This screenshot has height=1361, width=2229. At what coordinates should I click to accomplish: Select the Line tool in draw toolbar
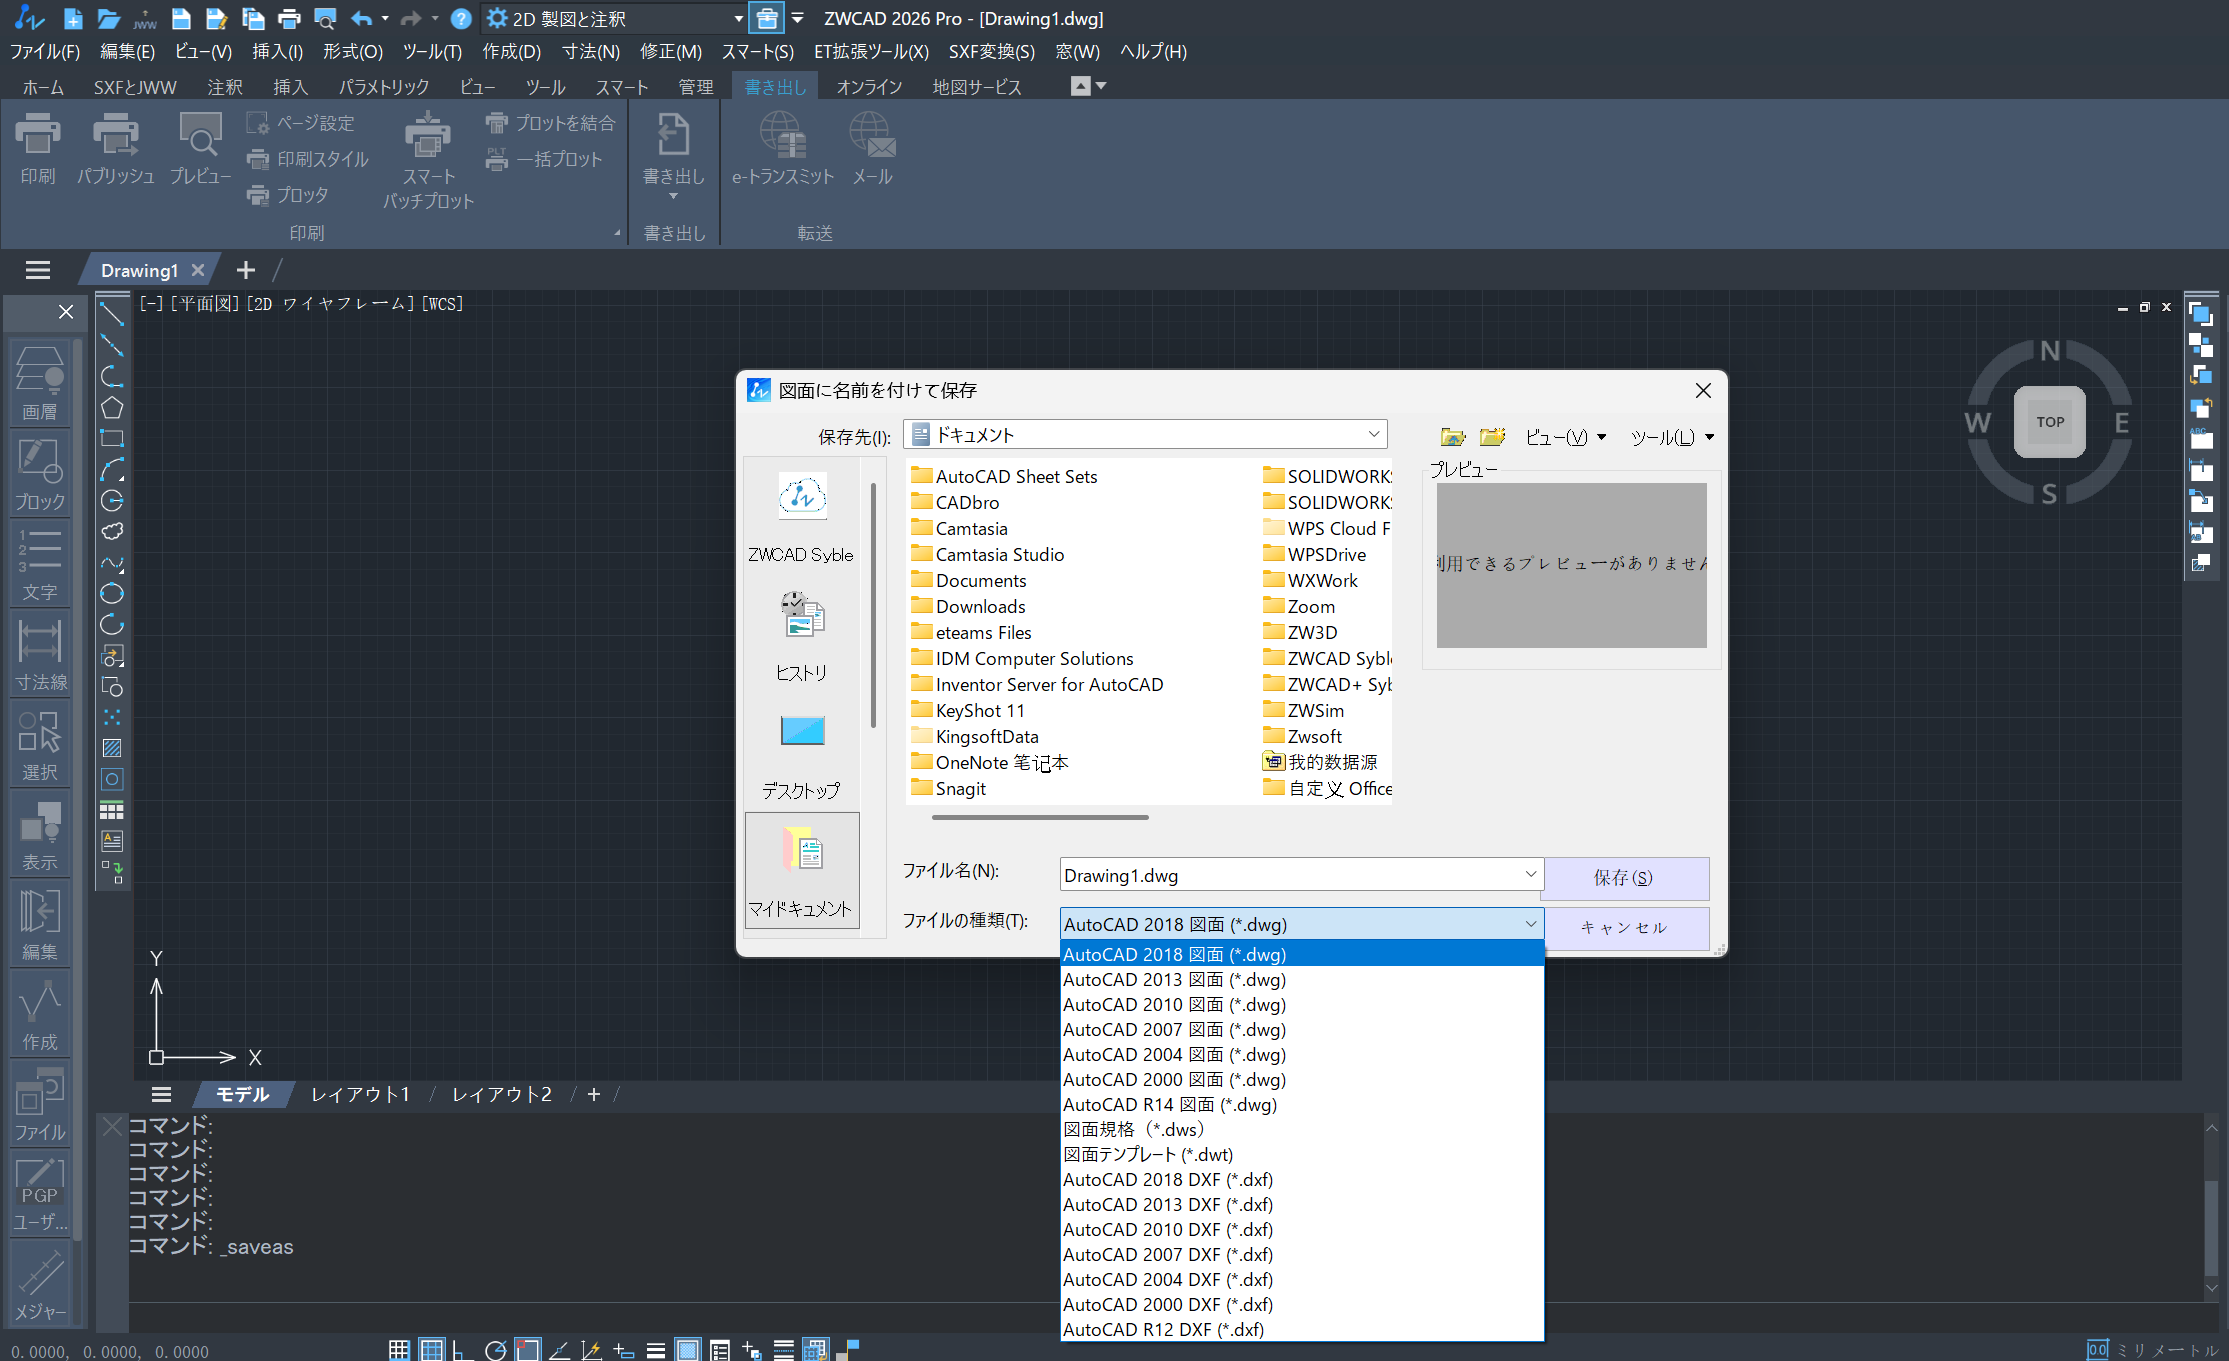pos(112,314)
